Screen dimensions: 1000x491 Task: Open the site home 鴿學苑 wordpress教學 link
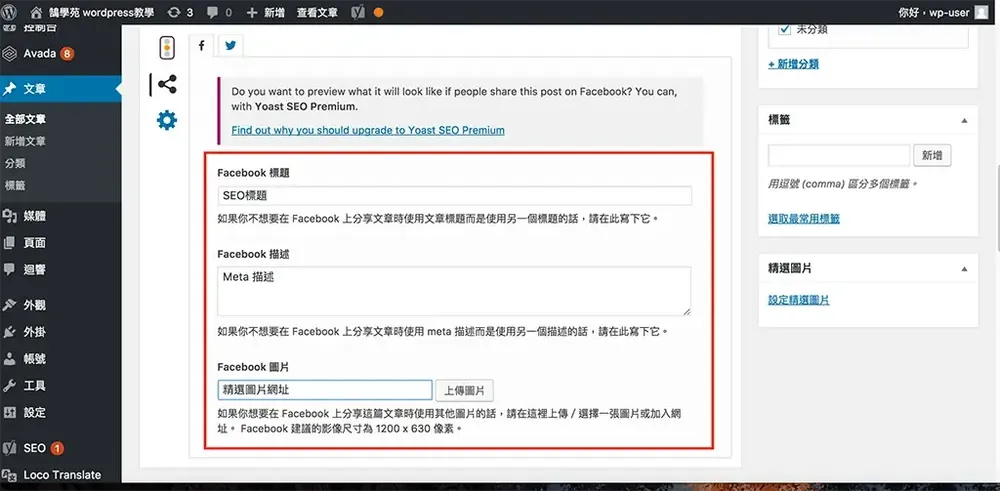[92, 12]
